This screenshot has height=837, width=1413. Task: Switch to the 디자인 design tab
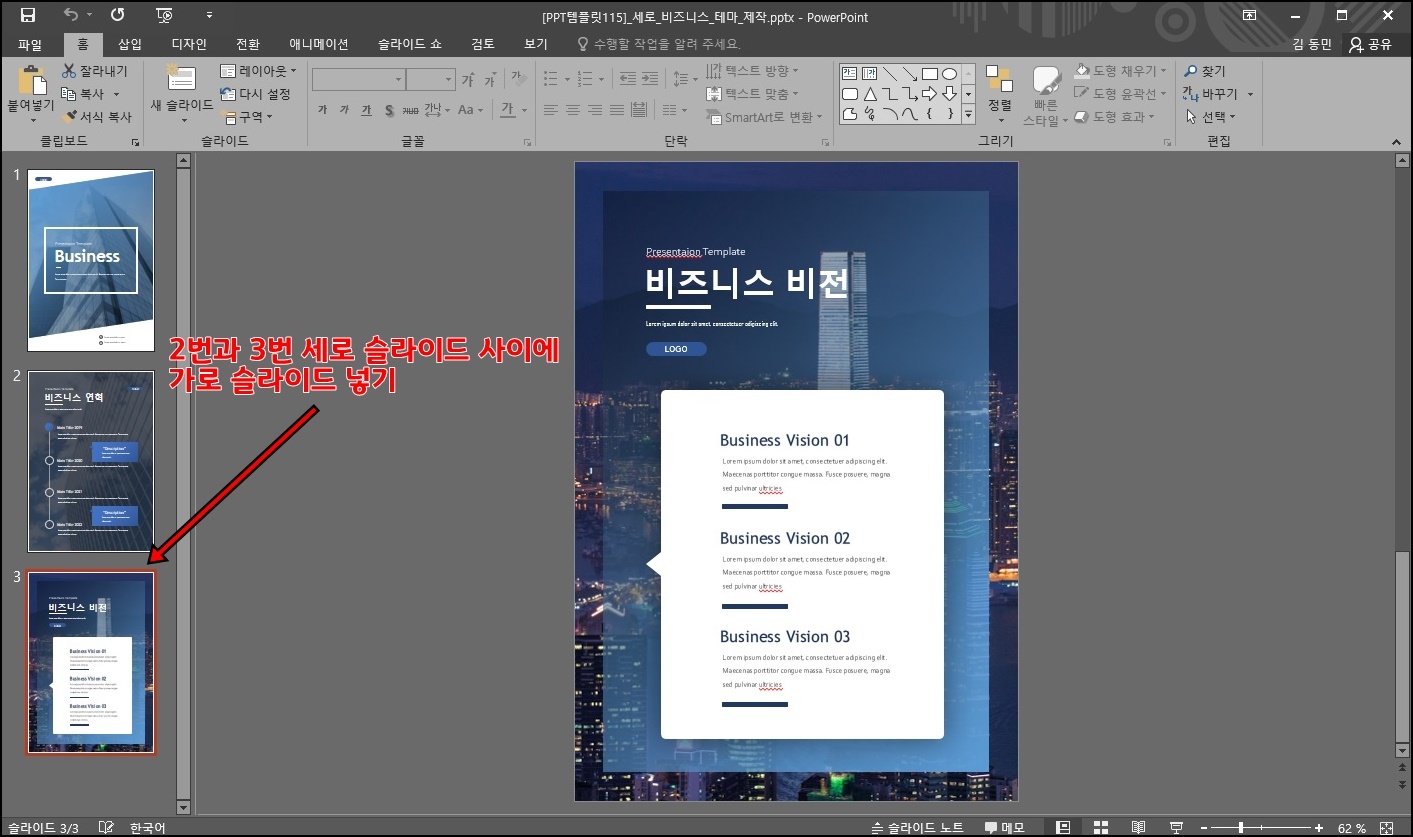click(x=189, y=44)
